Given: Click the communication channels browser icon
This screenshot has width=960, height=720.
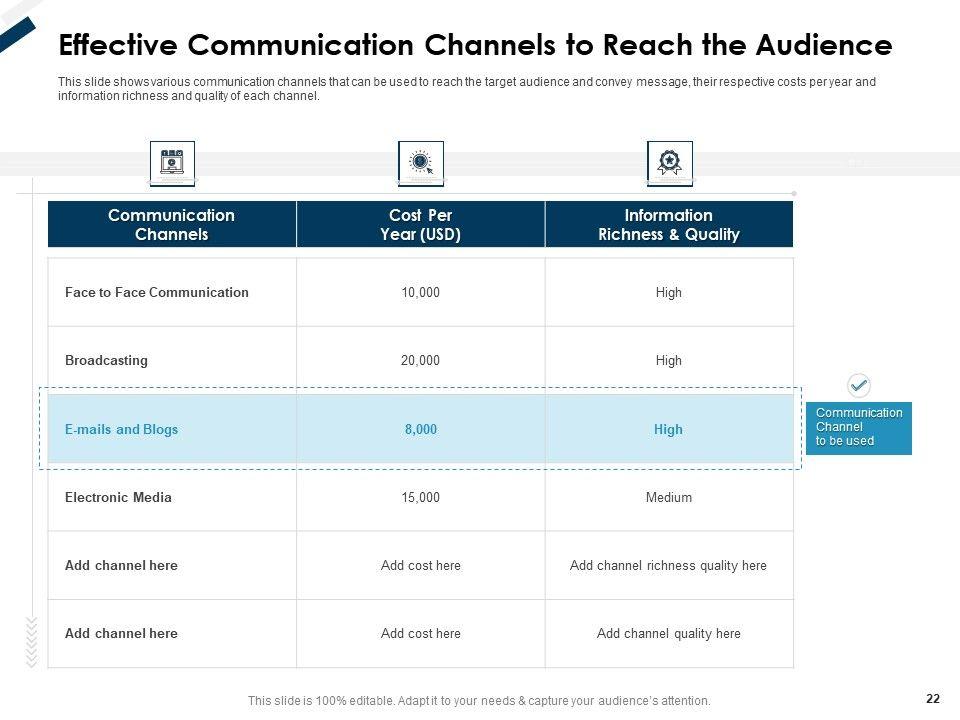Looking at the screenshot, I should [x=172, y=162].
